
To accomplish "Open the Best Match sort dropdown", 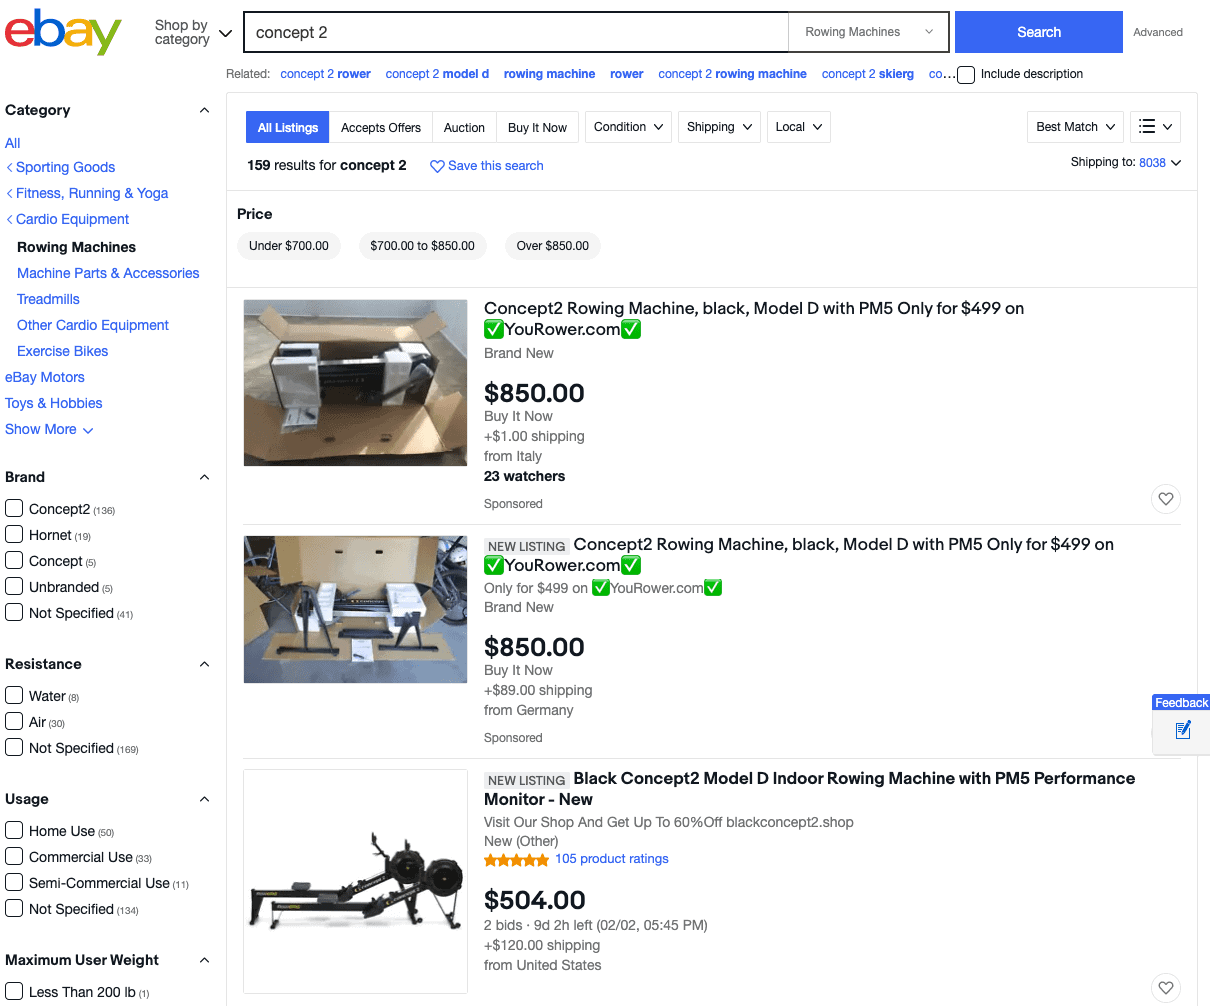I will pos(1074,127).
